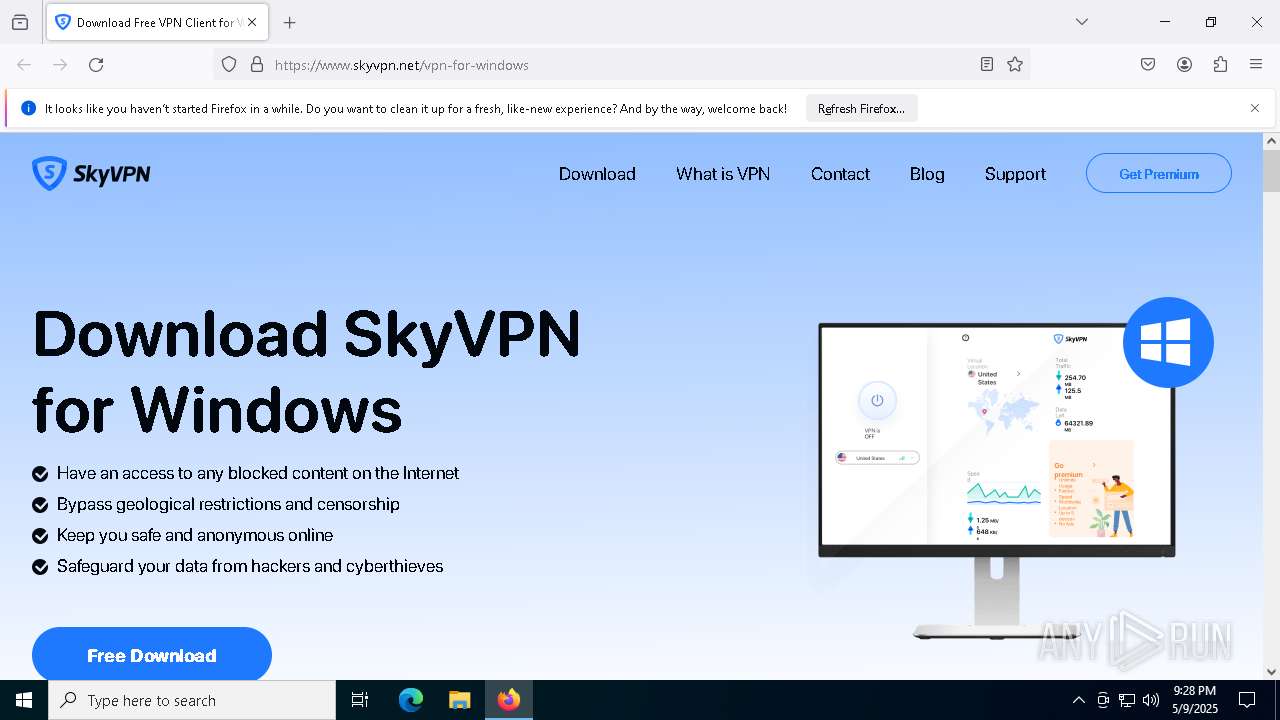The image size is (1280, 720).
Task: Open Task View on taskbar
Action: coord(360,700)
